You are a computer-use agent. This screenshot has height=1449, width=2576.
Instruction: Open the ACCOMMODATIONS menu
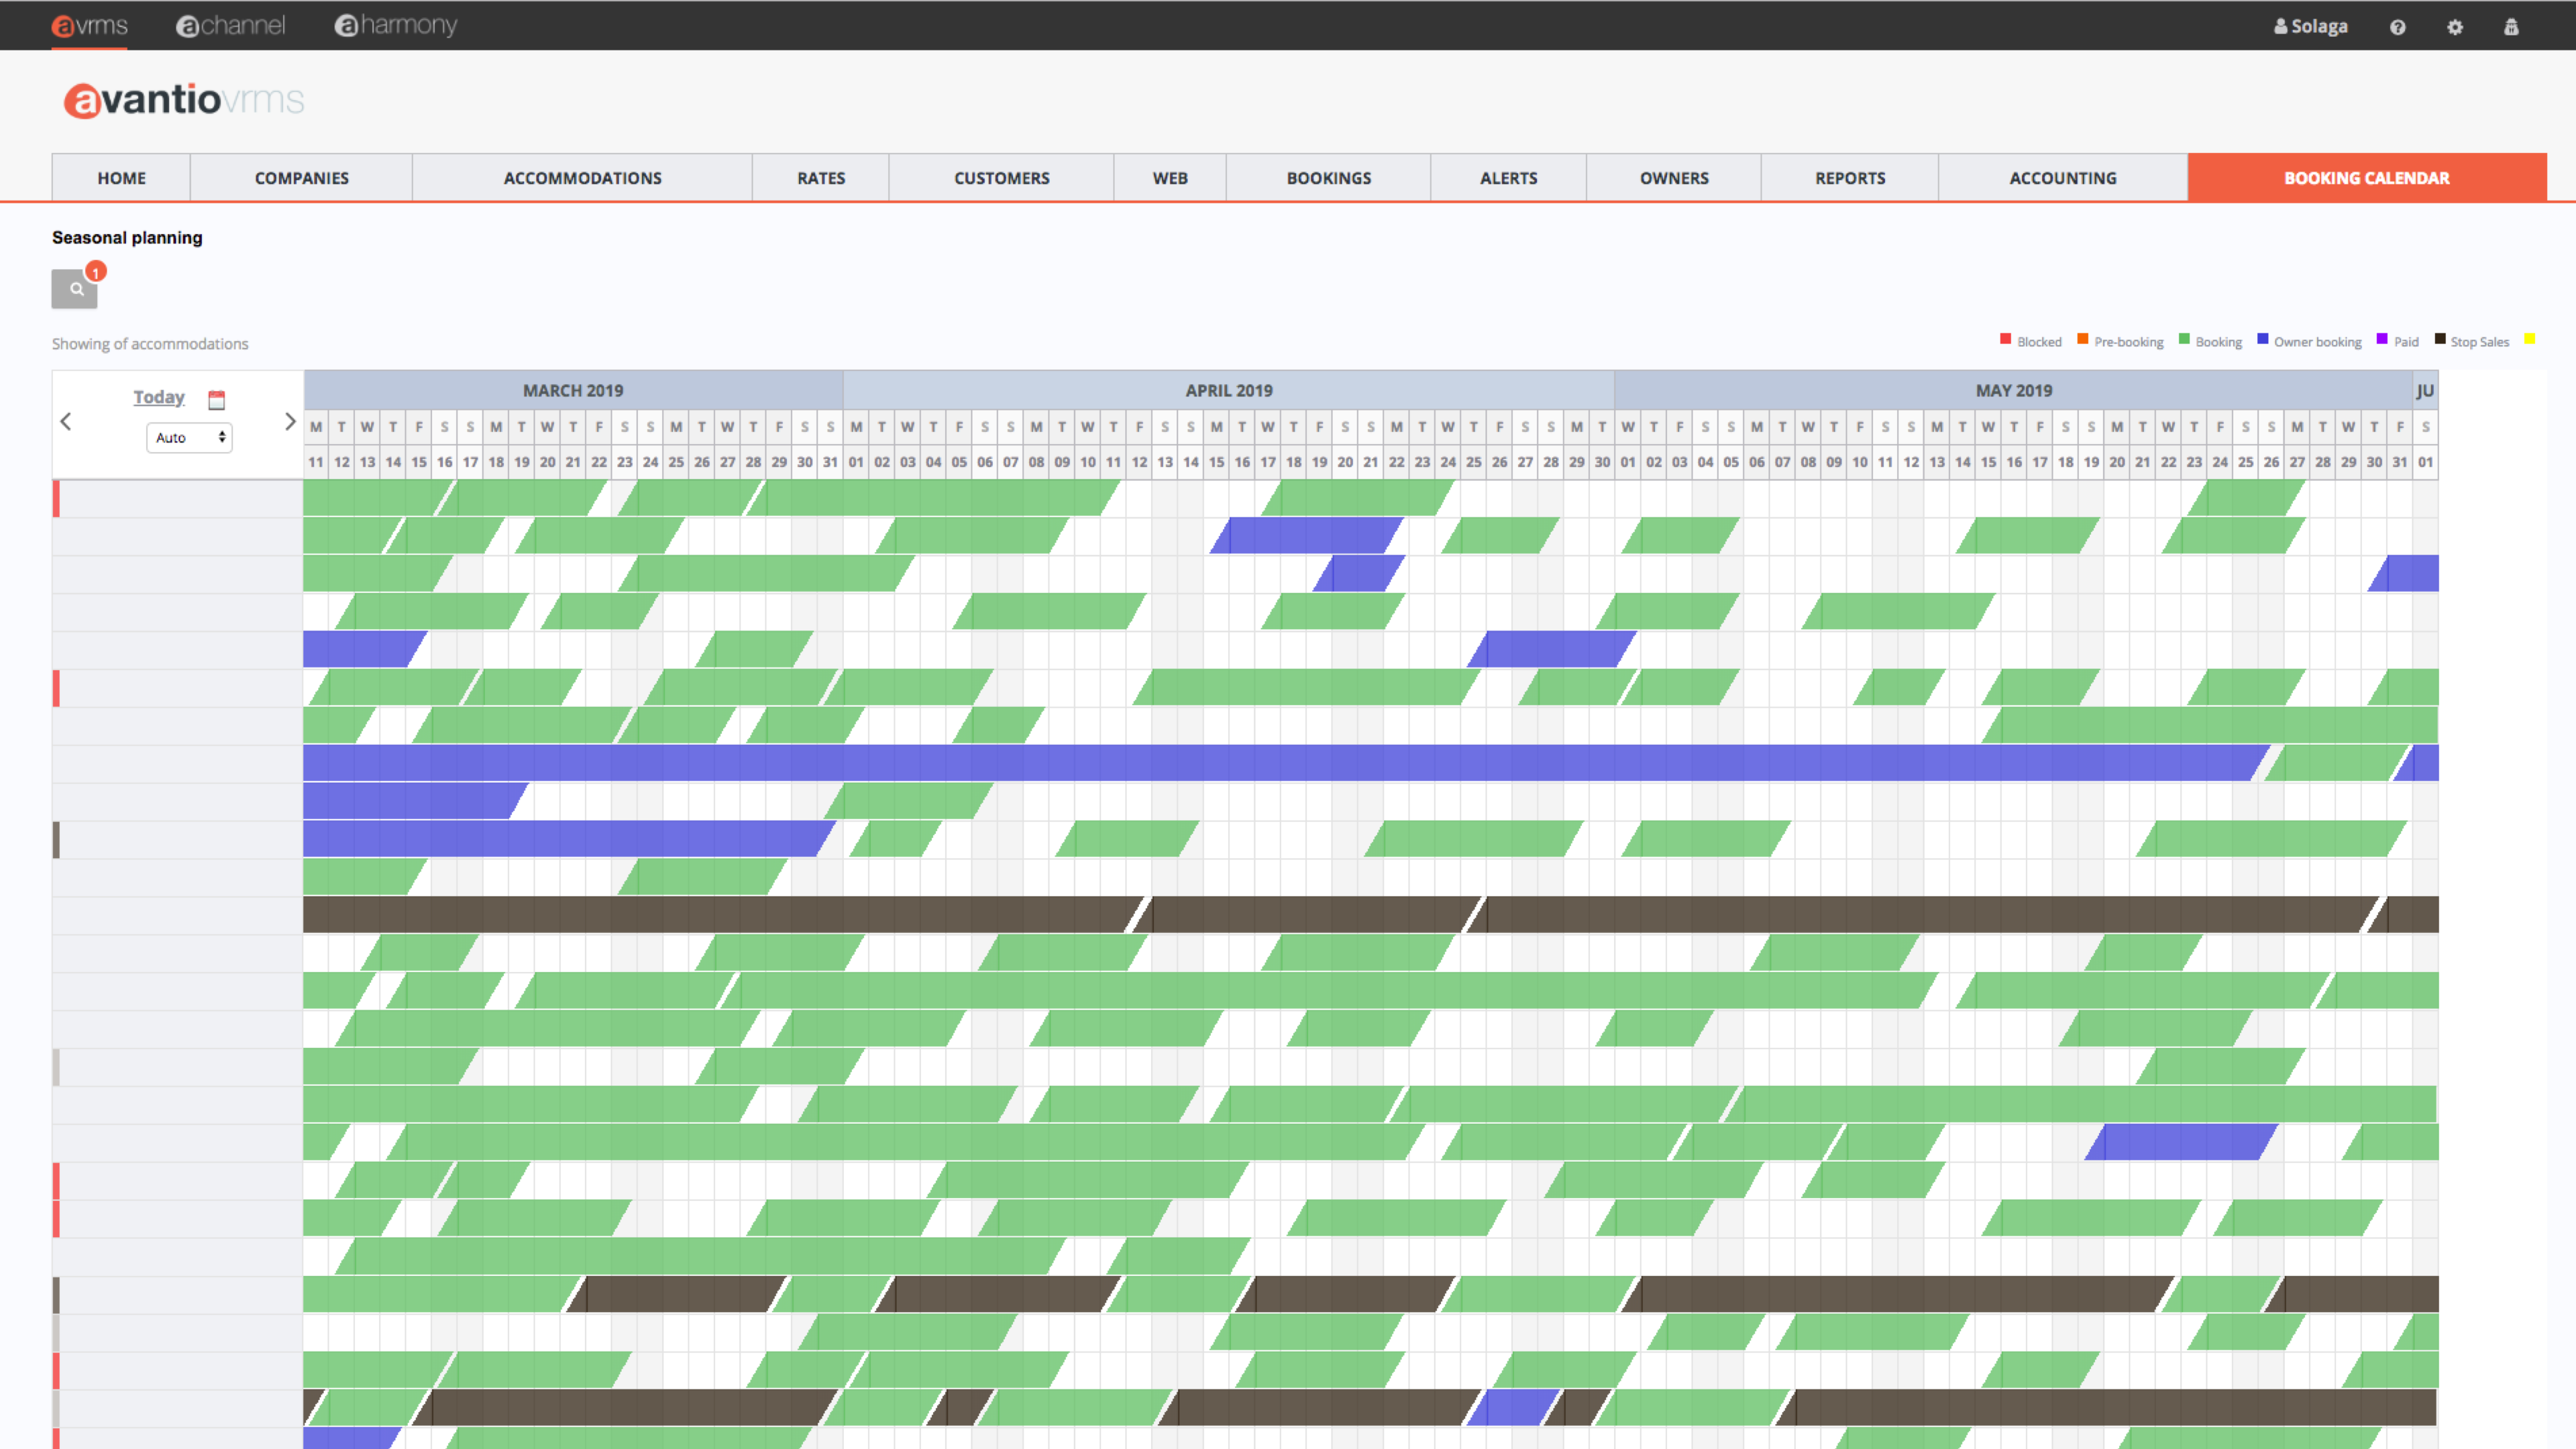tap(582, 178)
